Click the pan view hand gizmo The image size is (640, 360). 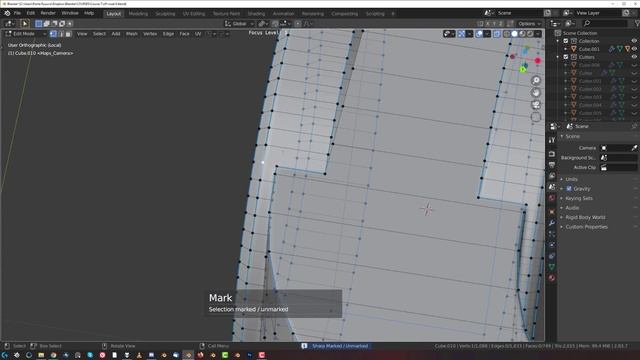(536, 93)
